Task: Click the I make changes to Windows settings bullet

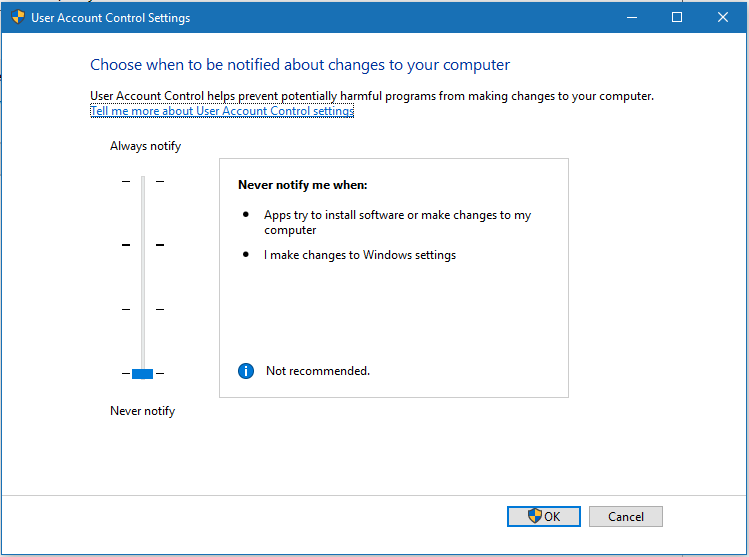Action: (360, 255)
